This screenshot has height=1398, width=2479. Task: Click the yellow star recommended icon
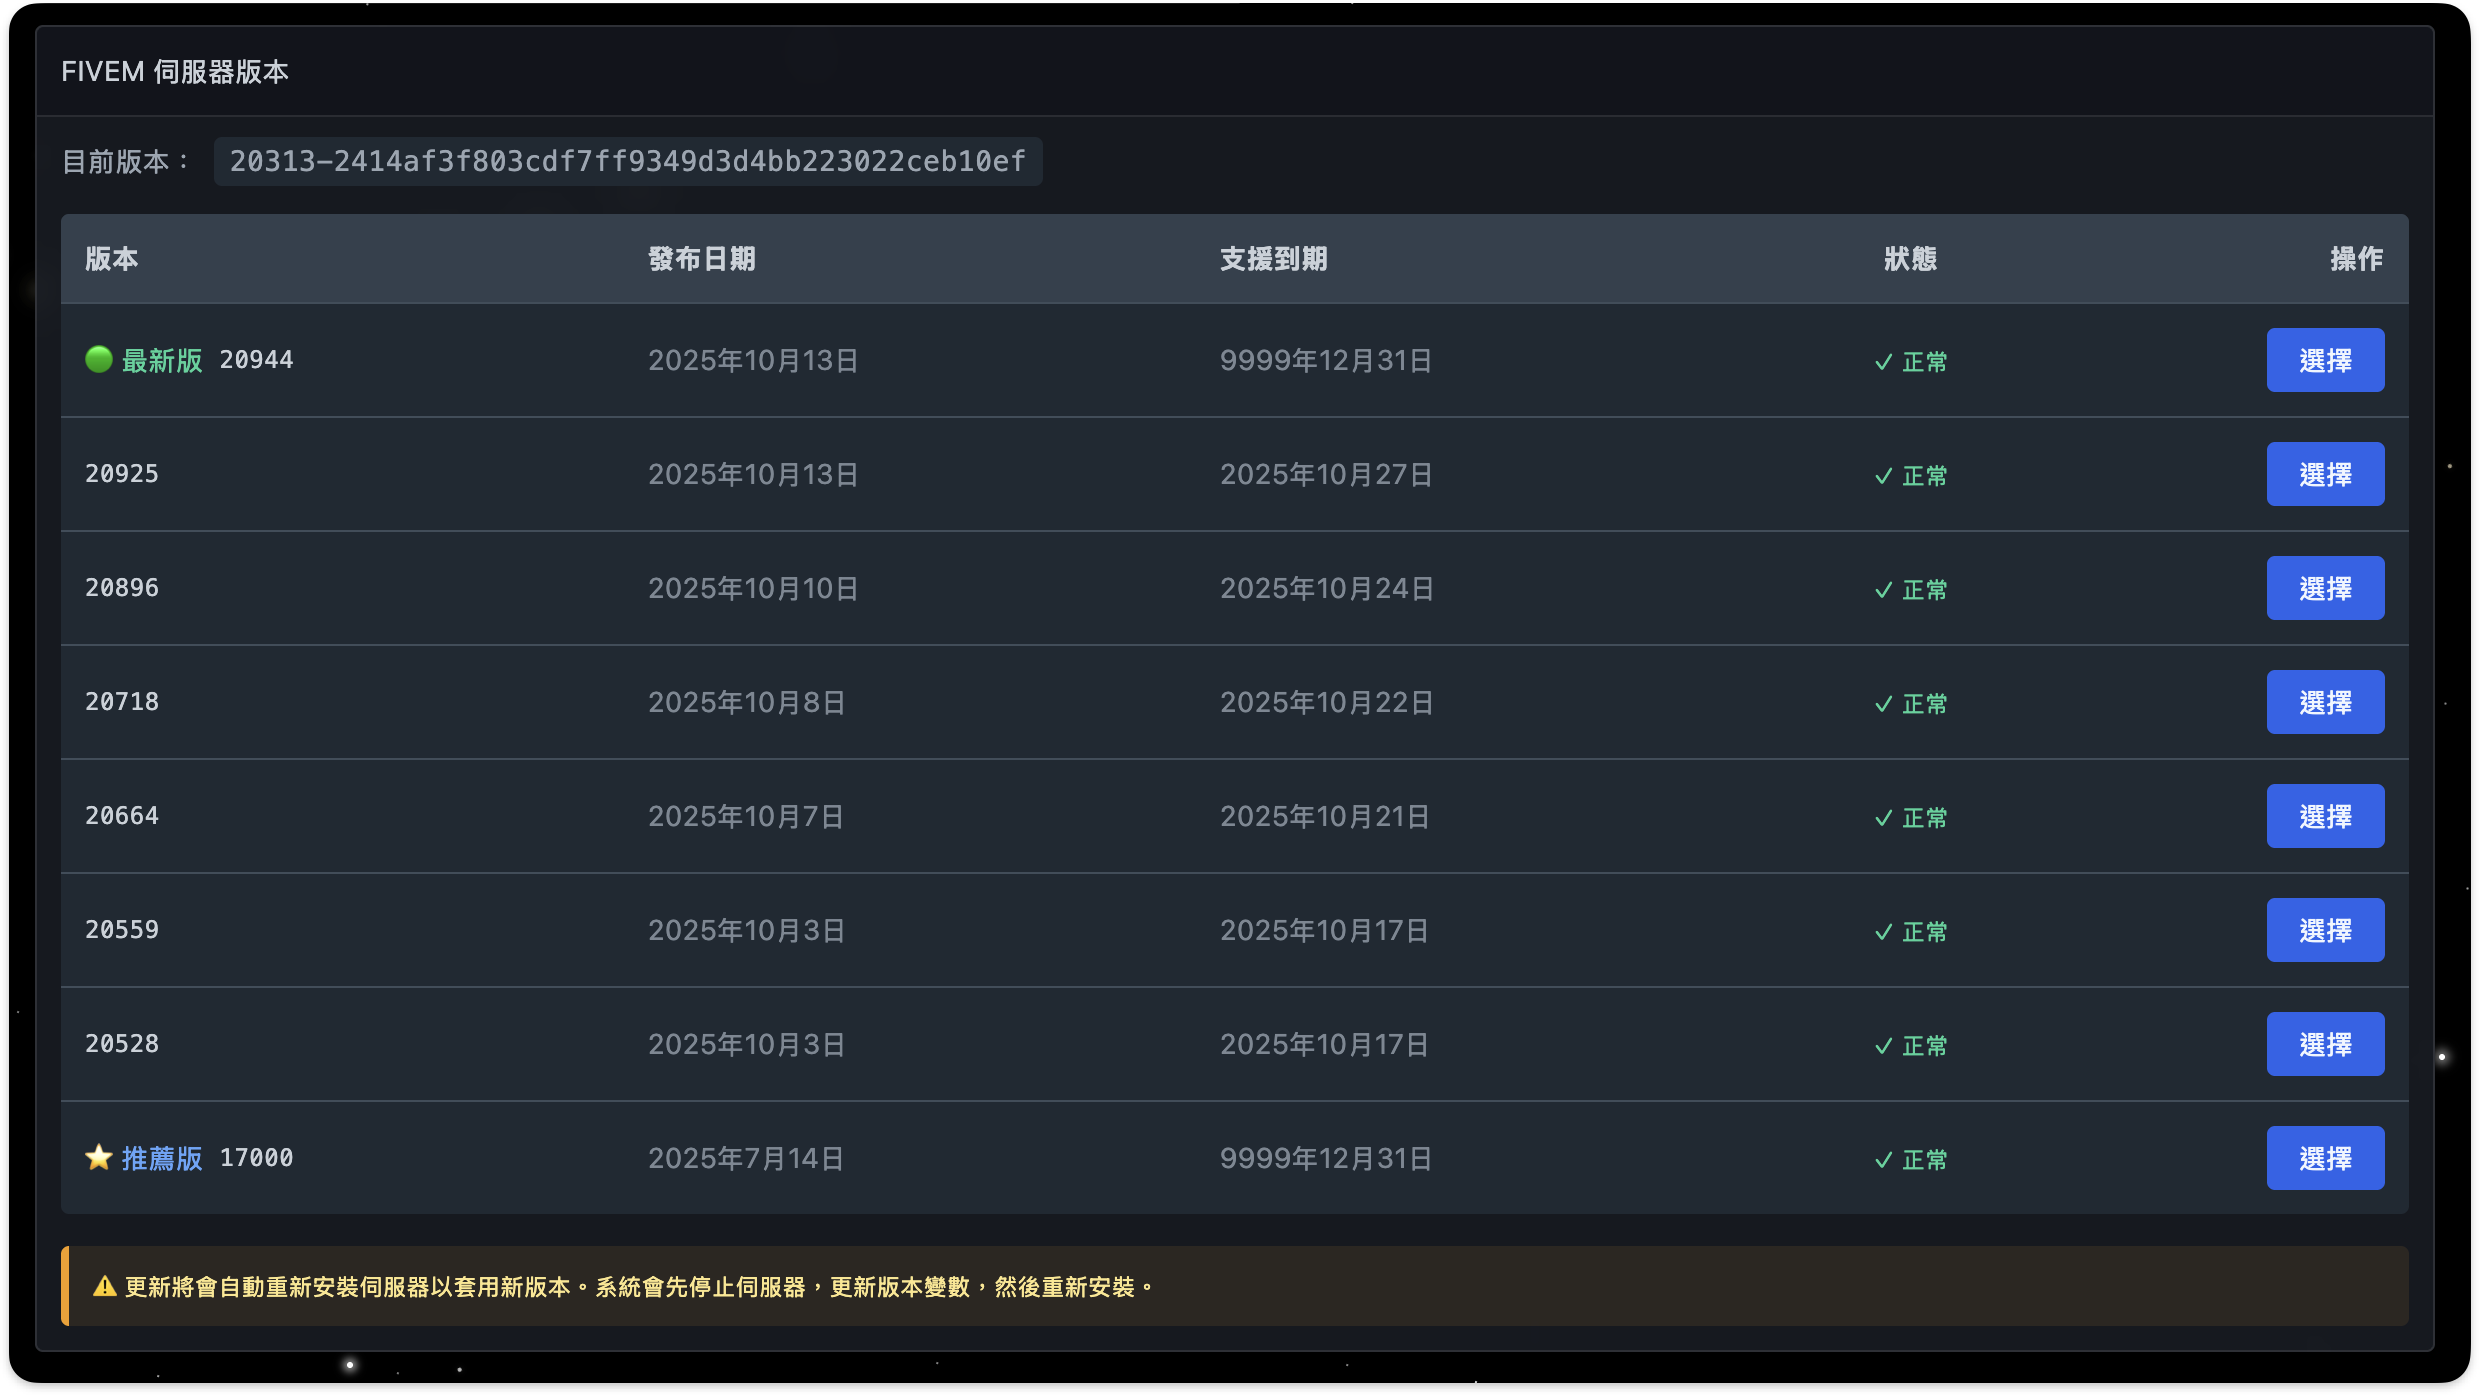pos(98,1157)
